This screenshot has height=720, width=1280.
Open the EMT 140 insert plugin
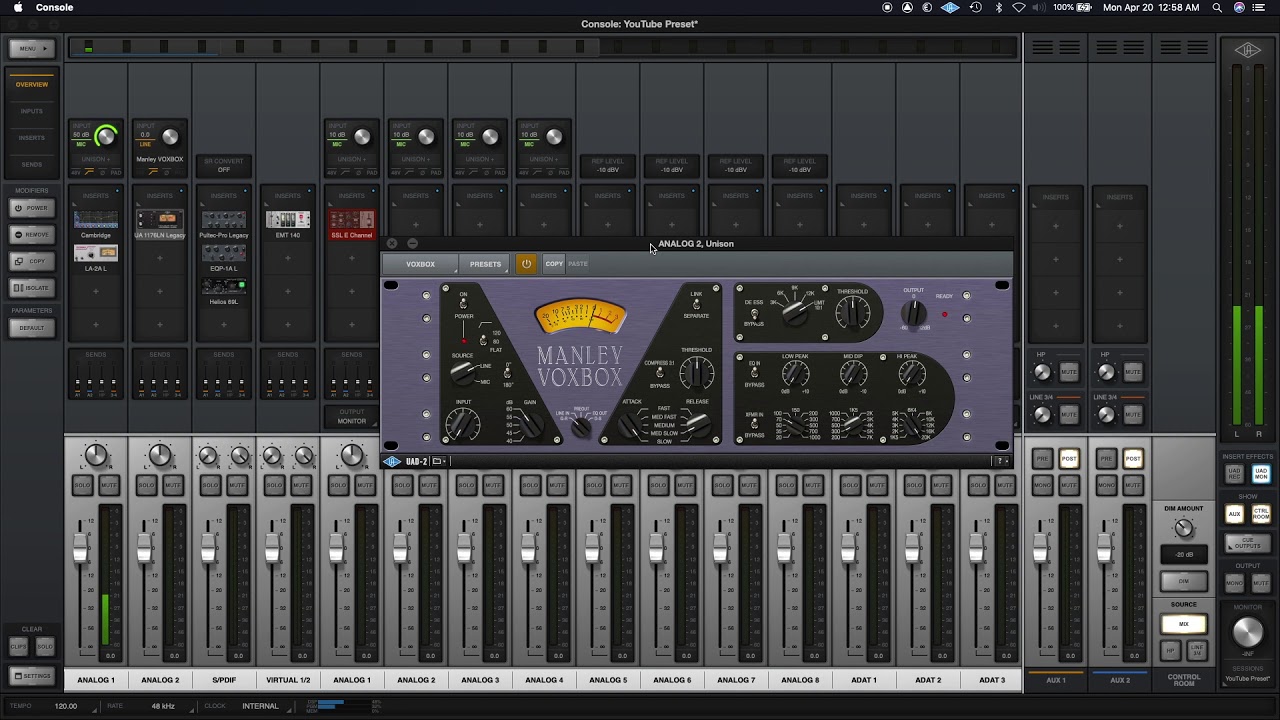(x=288, y=223)
